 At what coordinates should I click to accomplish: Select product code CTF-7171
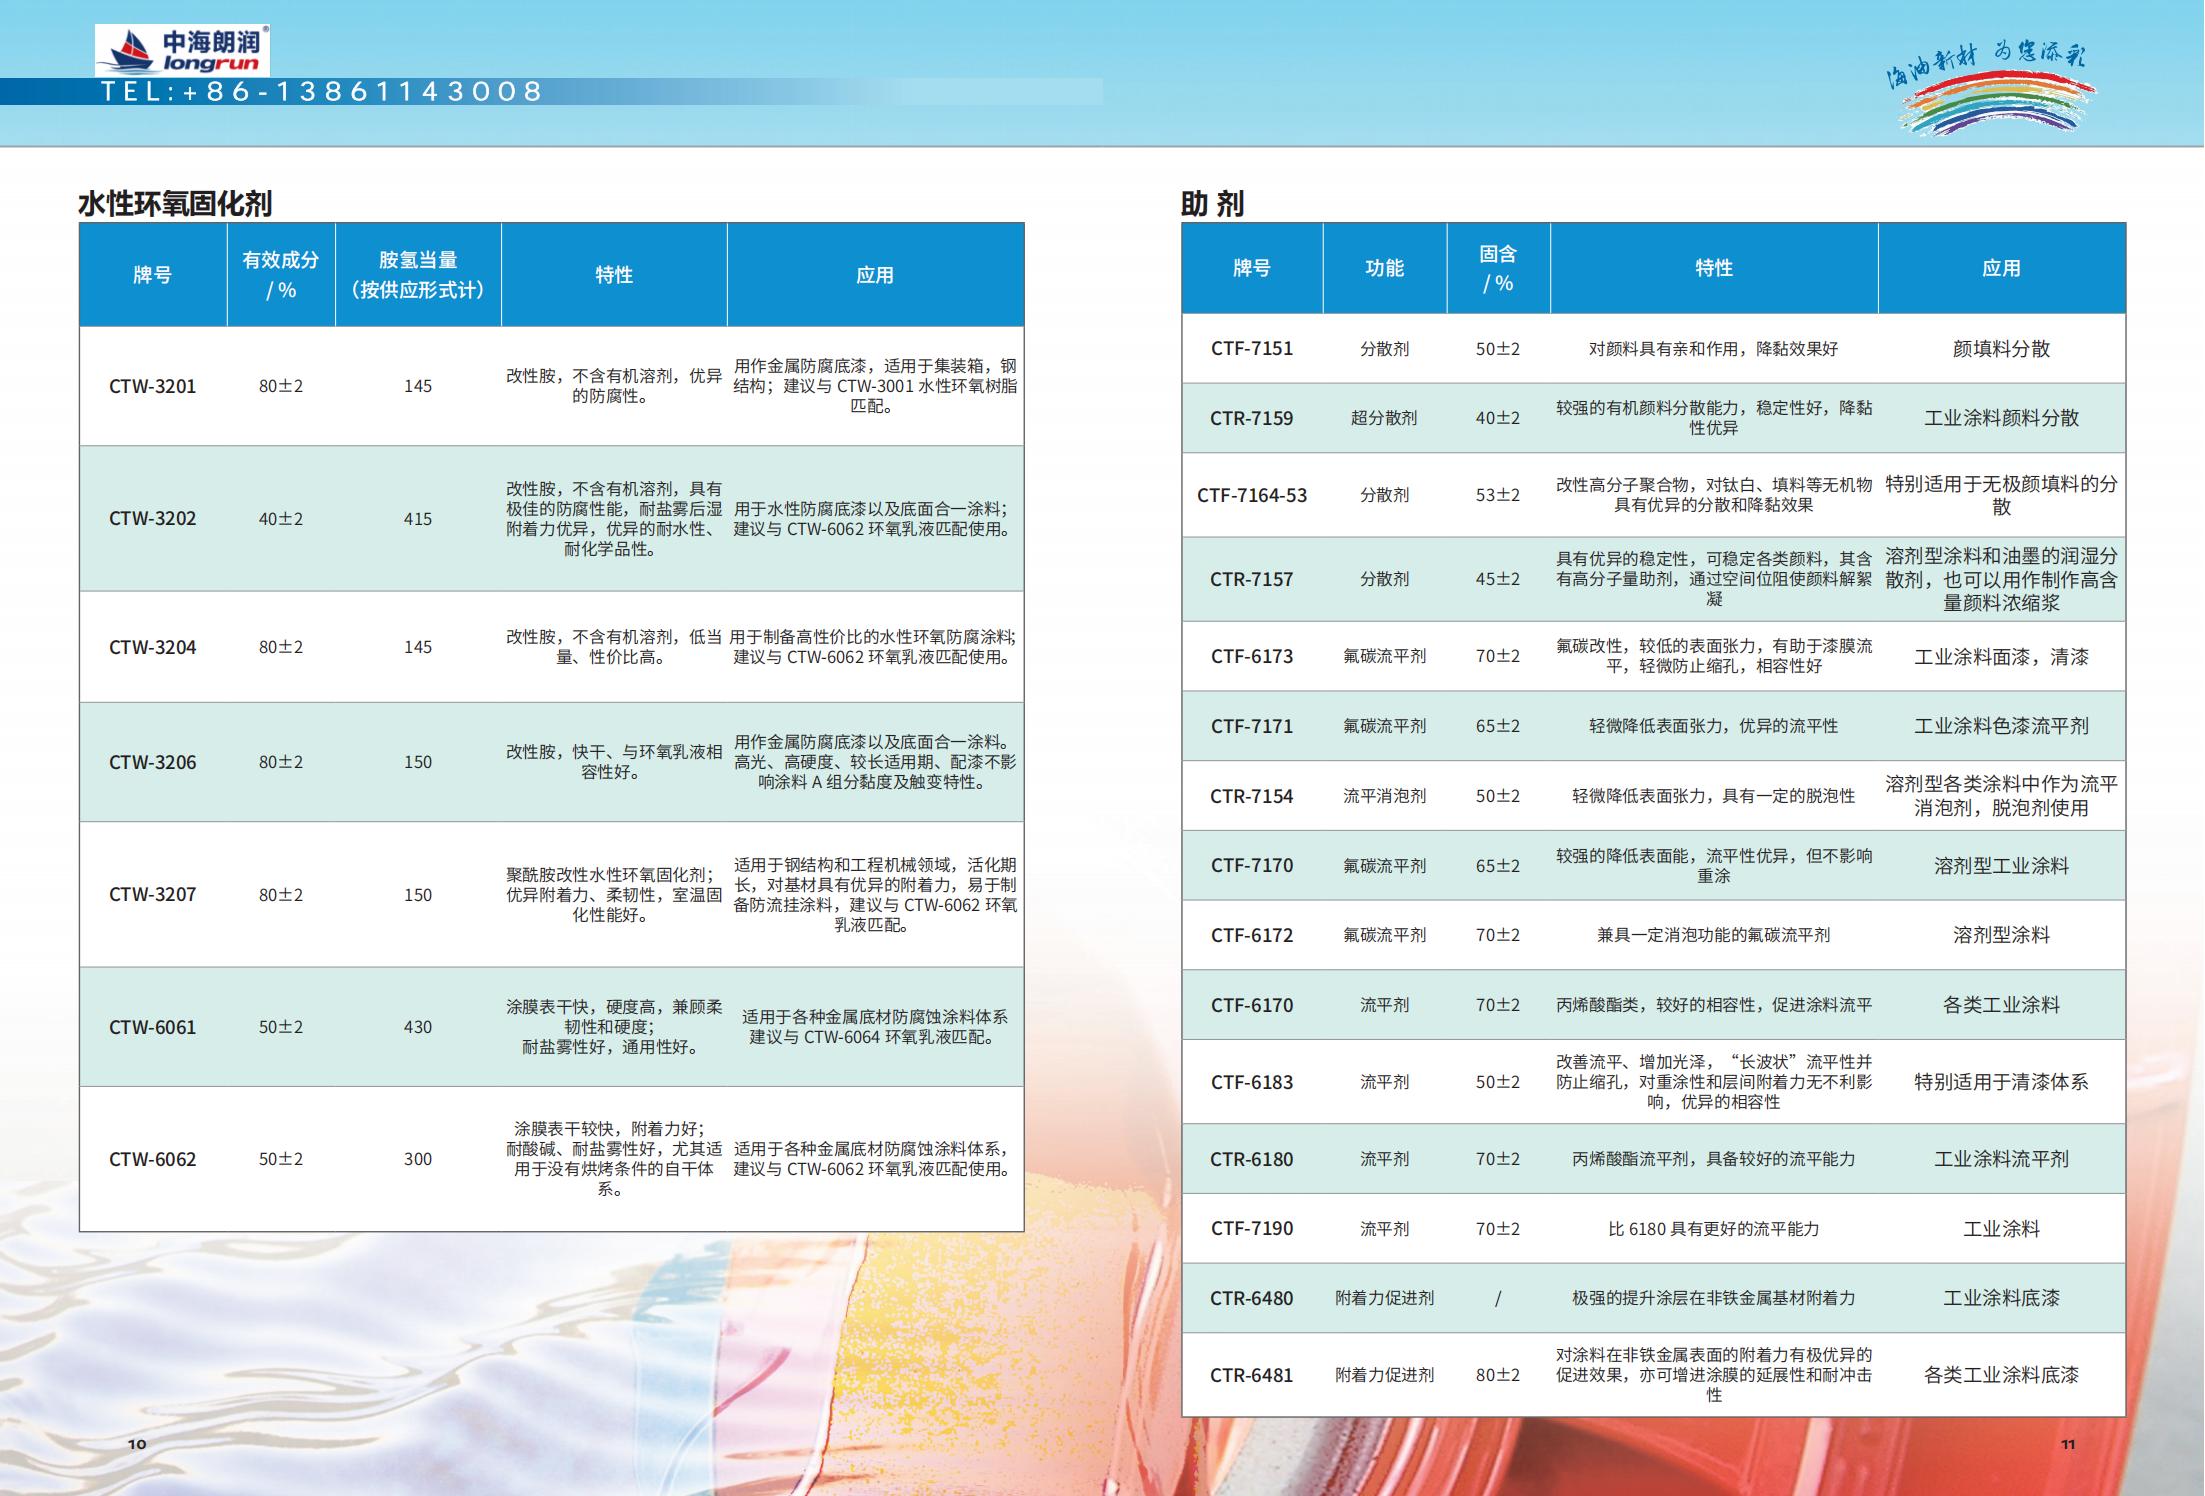point(1252,726)
